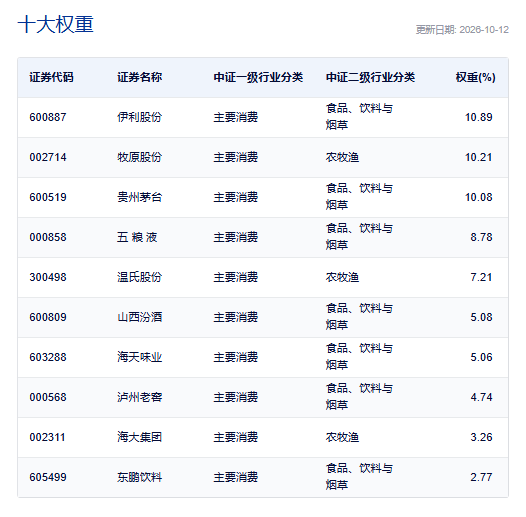526x517 pixels.
Task: Click stock code 300498
Action: click(48, 277)
